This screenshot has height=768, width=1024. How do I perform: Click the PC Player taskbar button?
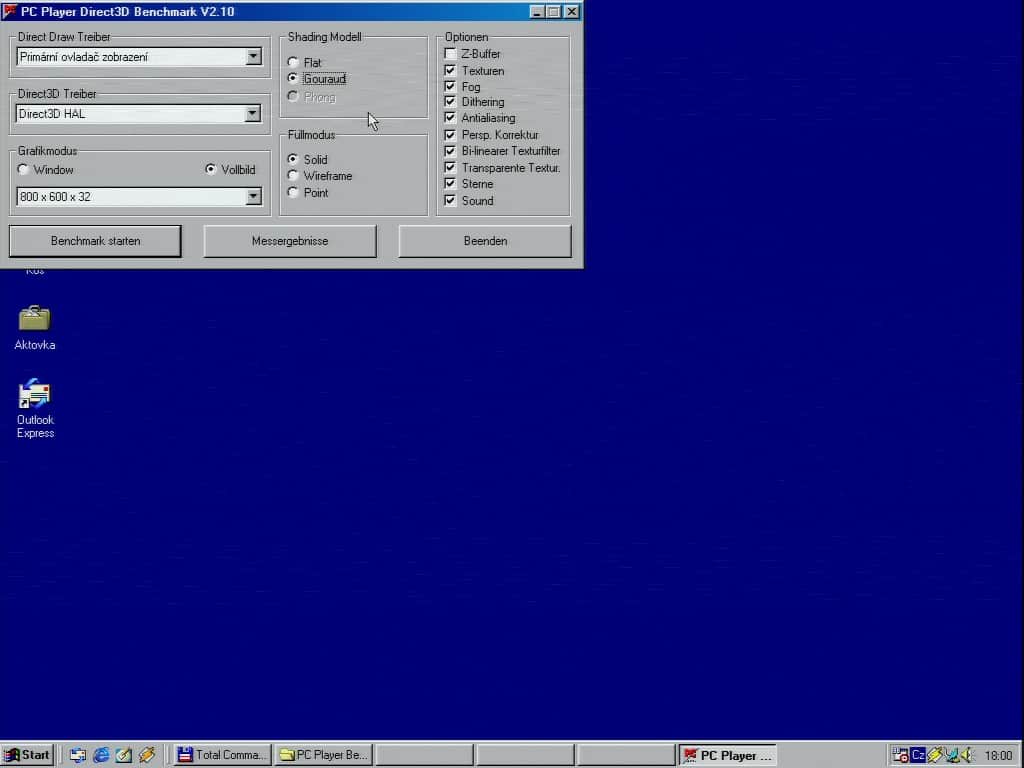click(728, 755)
